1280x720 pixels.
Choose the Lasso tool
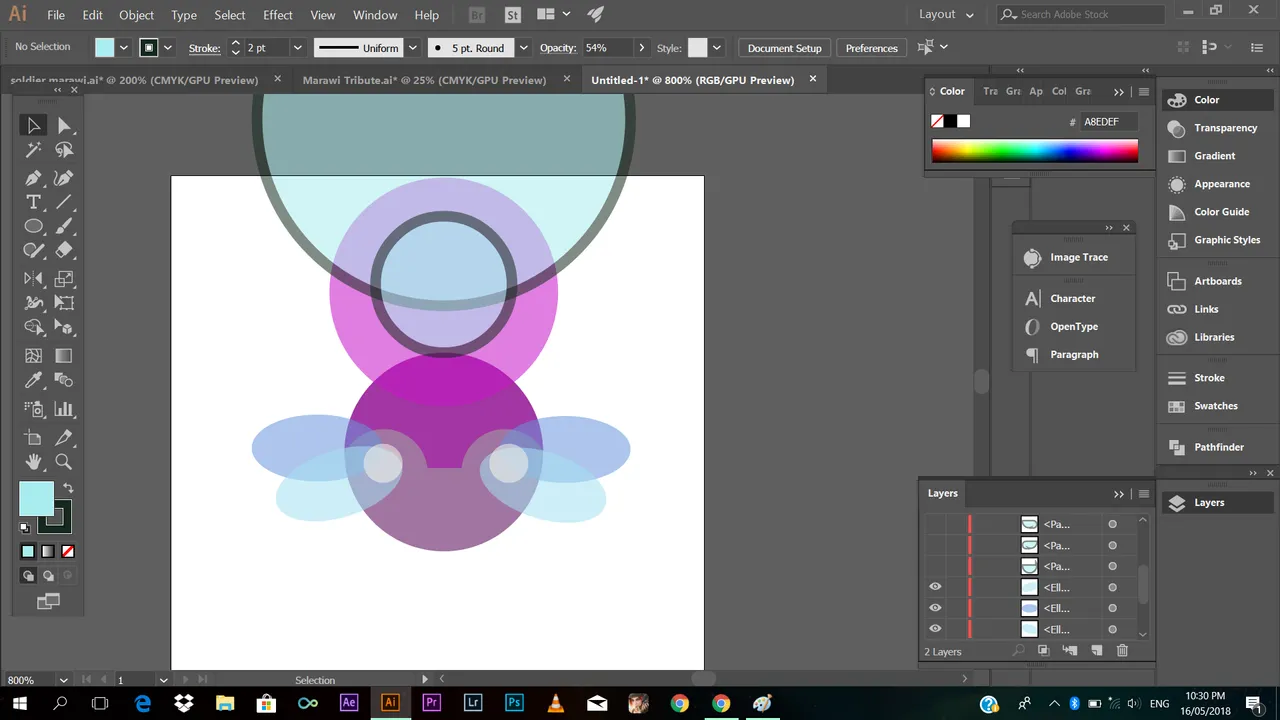point(64,150)
